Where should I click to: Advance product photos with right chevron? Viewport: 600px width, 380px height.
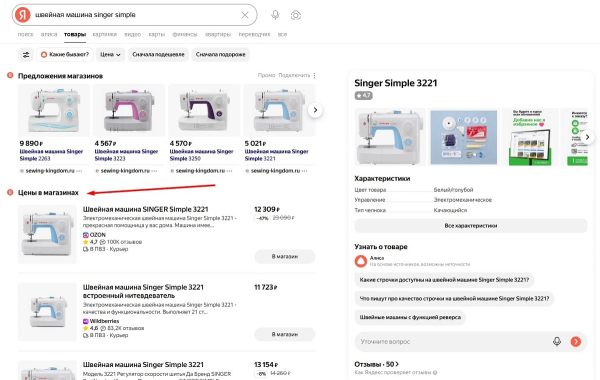coord(588,137)
